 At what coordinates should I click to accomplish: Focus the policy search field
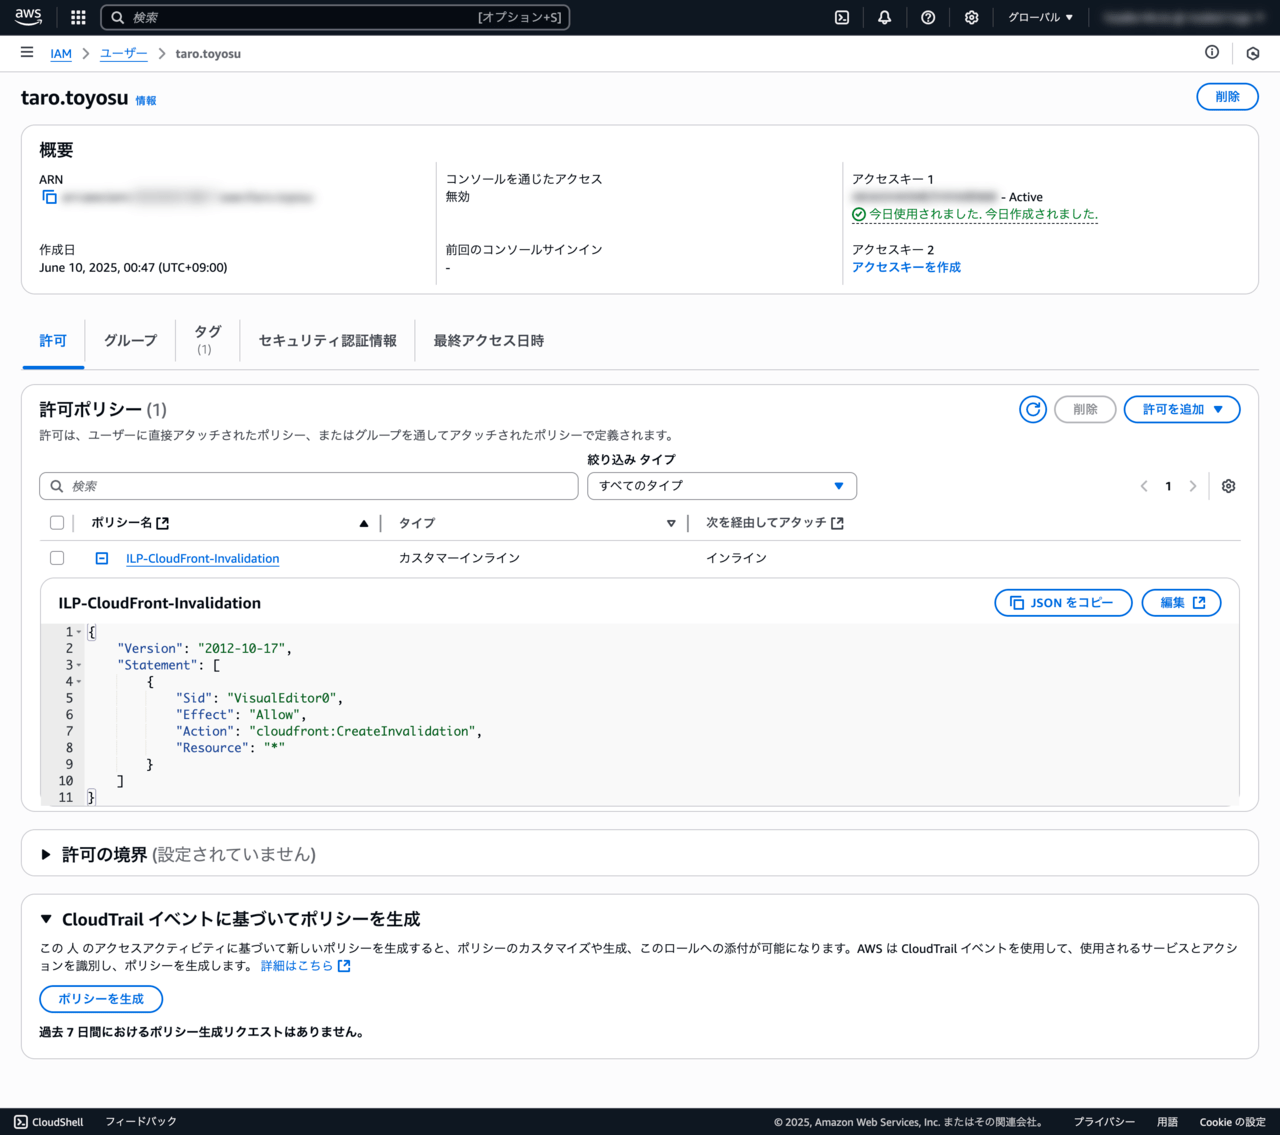309,486
